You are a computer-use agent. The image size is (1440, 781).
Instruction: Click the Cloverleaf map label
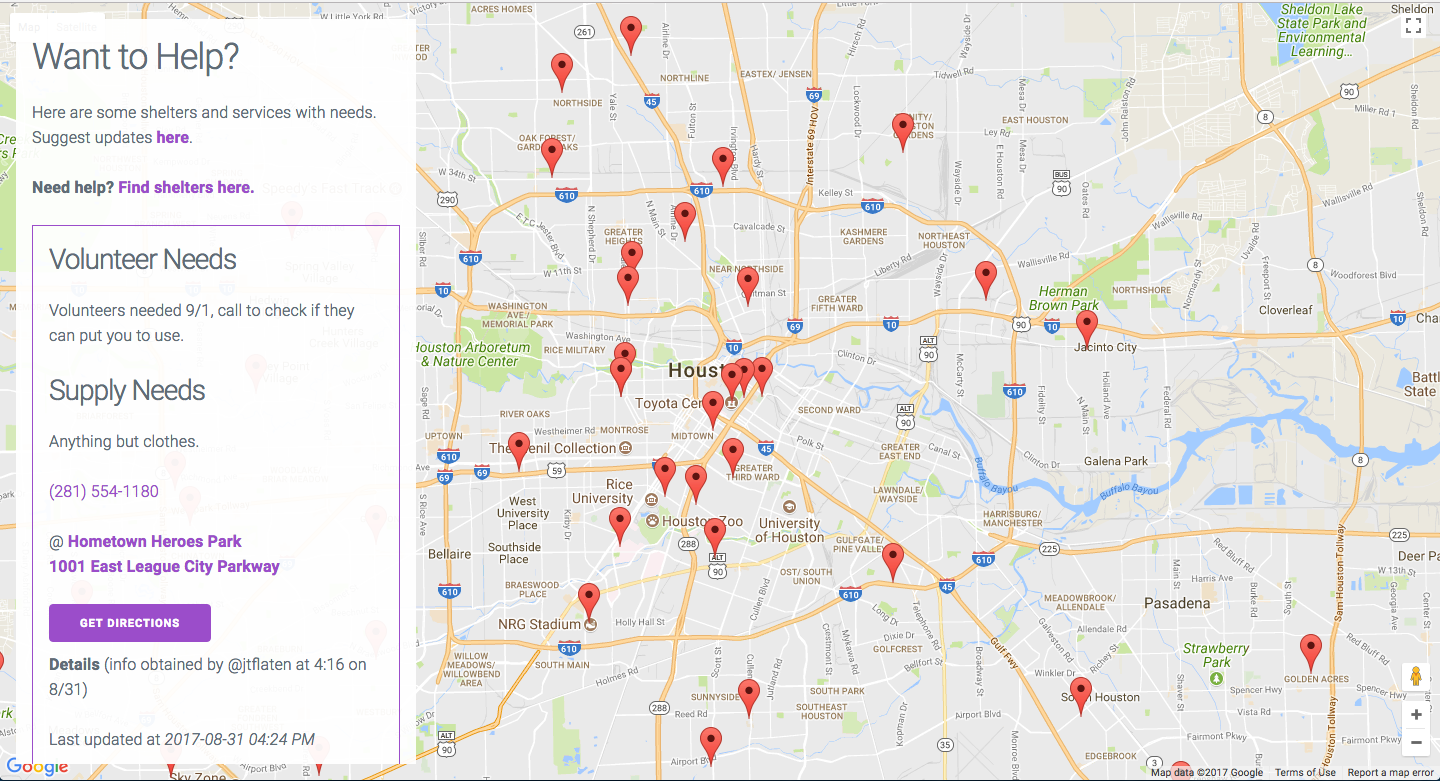(1286, 309)
